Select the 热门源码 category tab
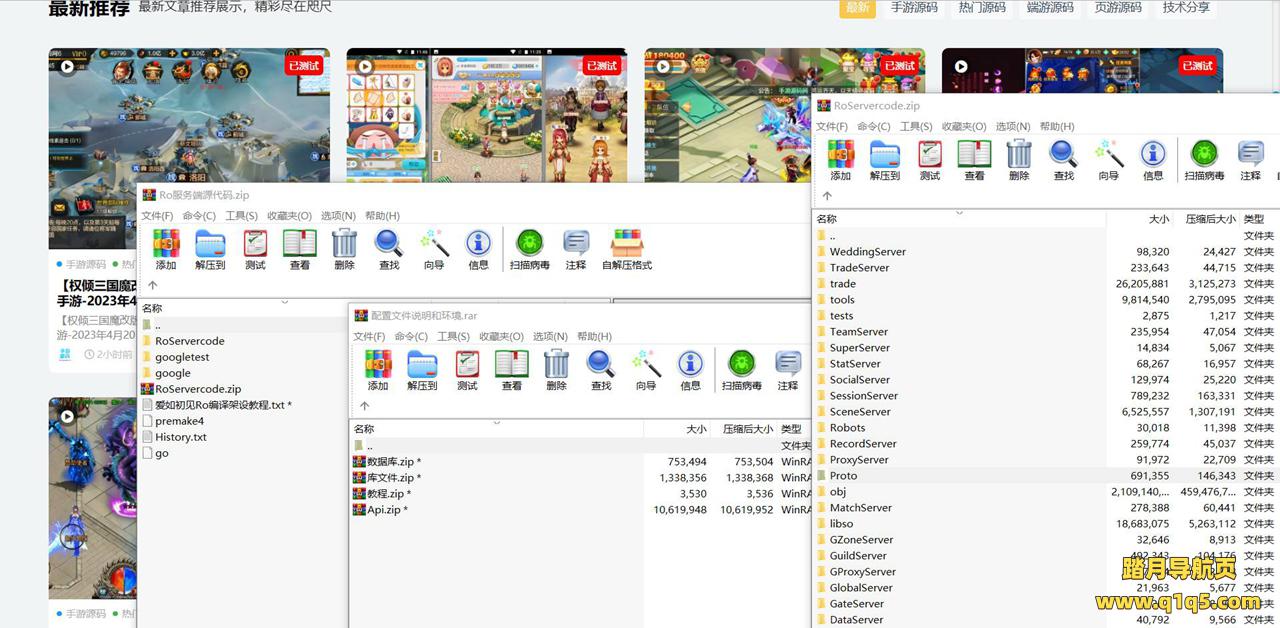The height and width of the screenshot is (628, 1280). coord(980,8)
